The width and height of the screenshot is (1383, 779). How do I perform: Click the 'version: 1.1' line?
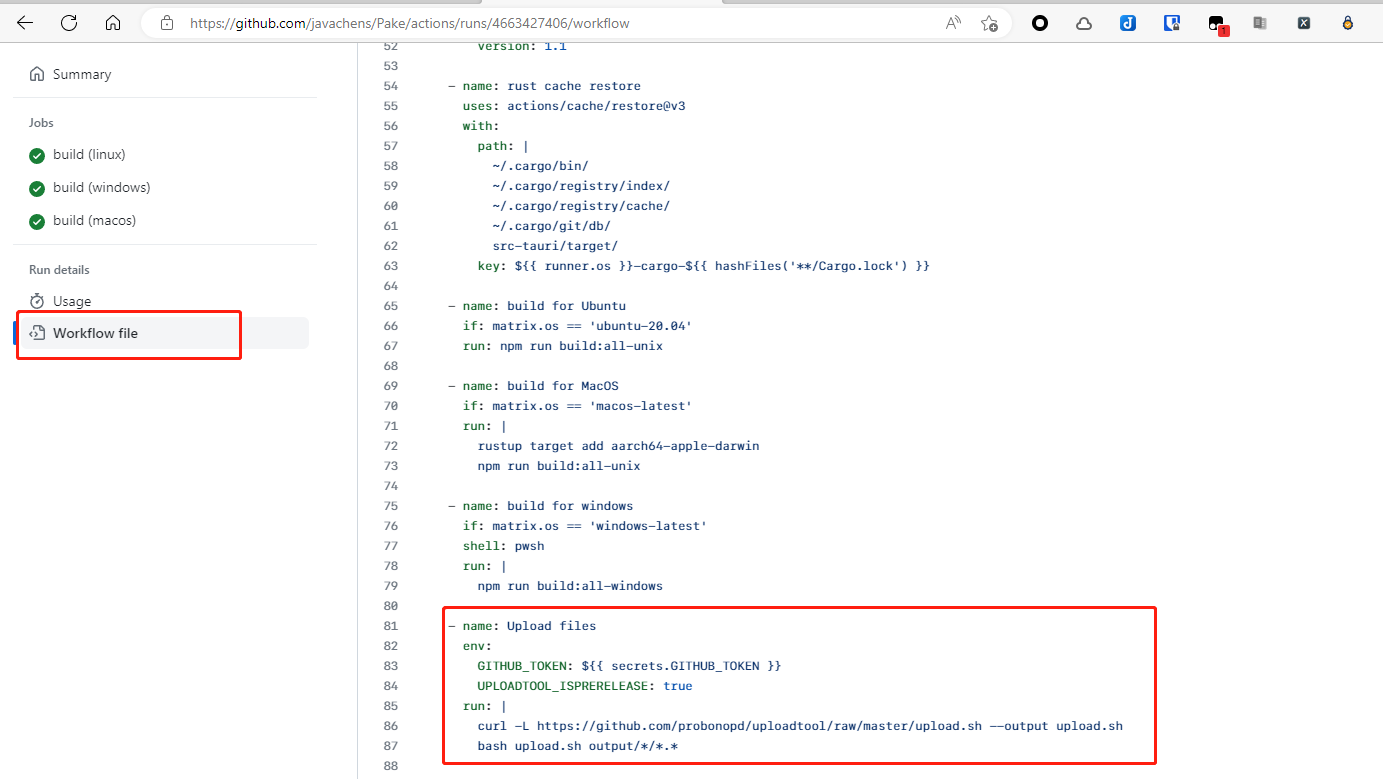point(521,46)
